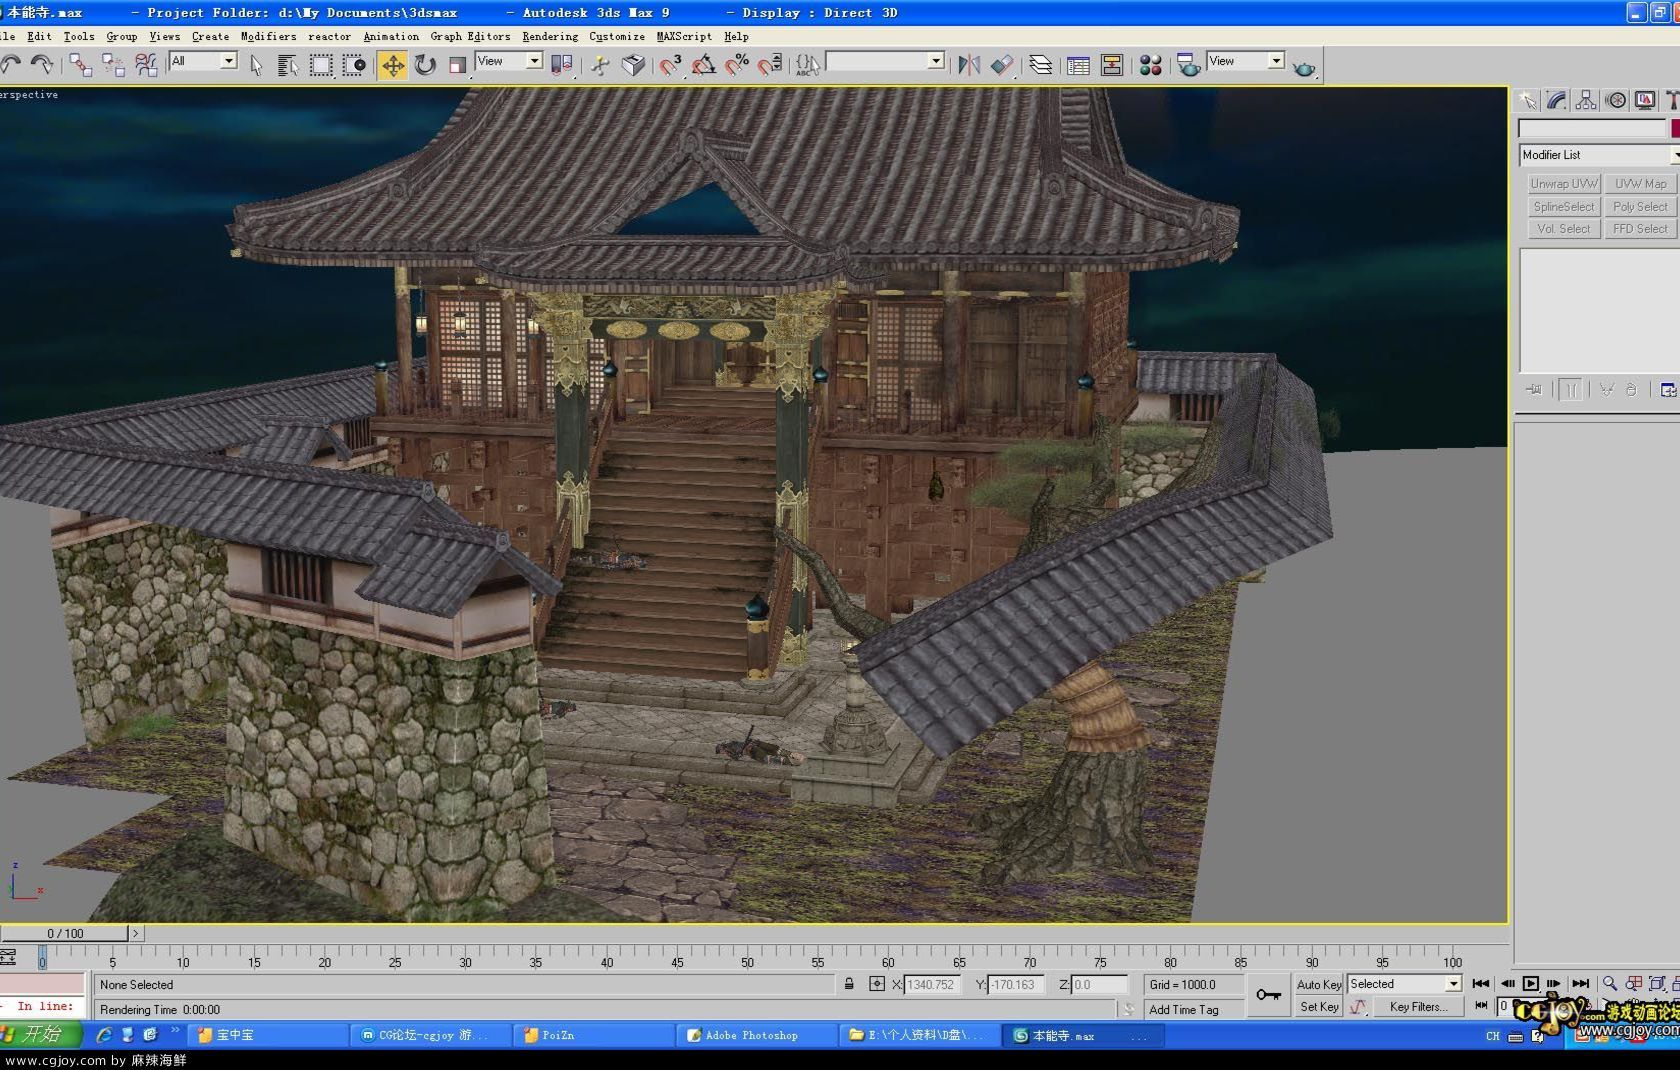Toggle Auto Key mode
This screenshot has height=1070, width=1680.
[x=1319, y=984]
